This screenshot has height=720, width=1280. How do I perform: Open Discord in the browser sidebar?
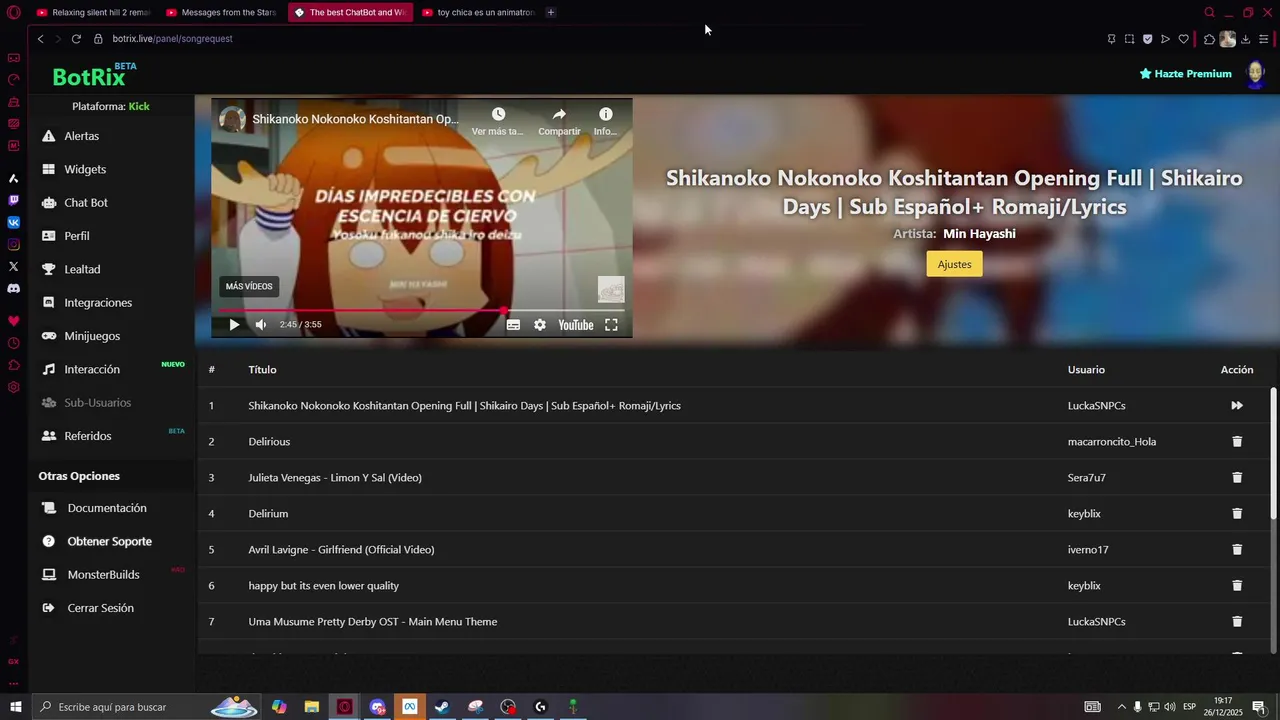tap(13, 288)
